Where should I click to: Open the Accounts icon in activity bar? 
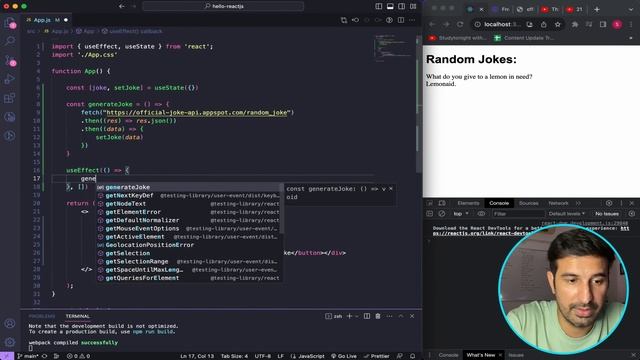(x=10, y=323)
